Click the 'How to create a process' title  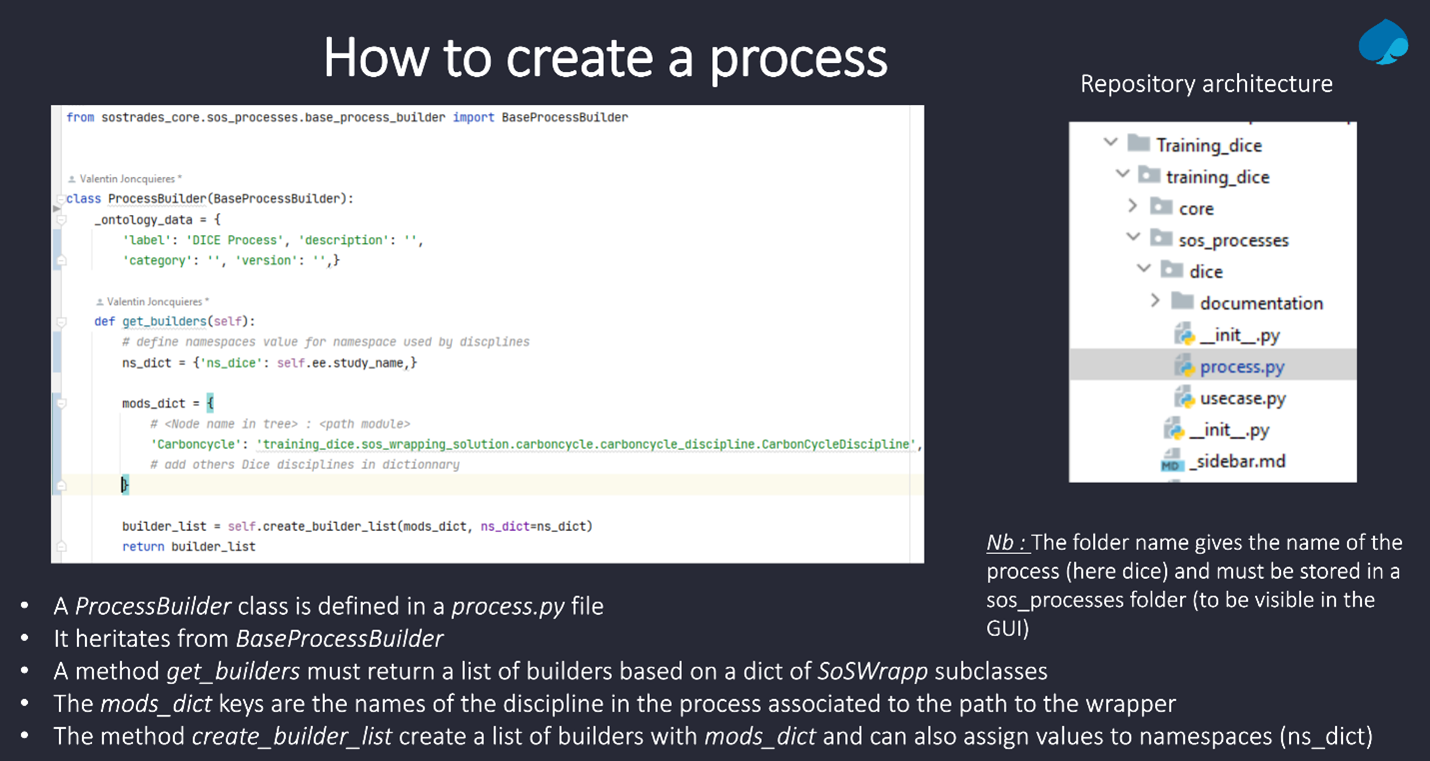[x=605, y=57]
